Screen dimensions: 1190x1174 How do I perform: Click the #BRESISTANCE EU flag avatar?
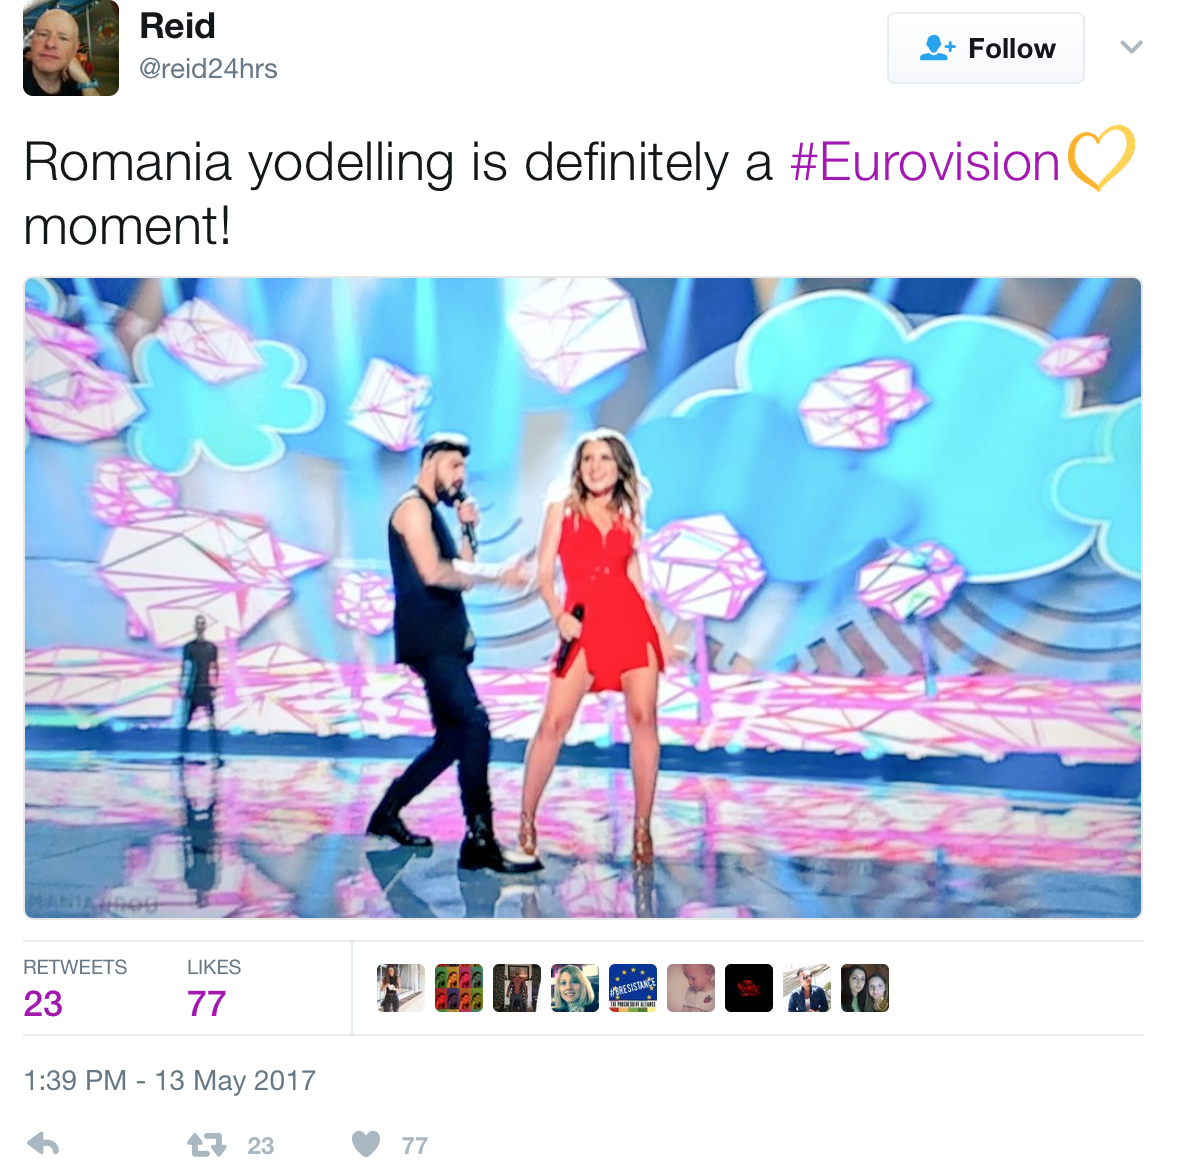(x=633, y=988)
